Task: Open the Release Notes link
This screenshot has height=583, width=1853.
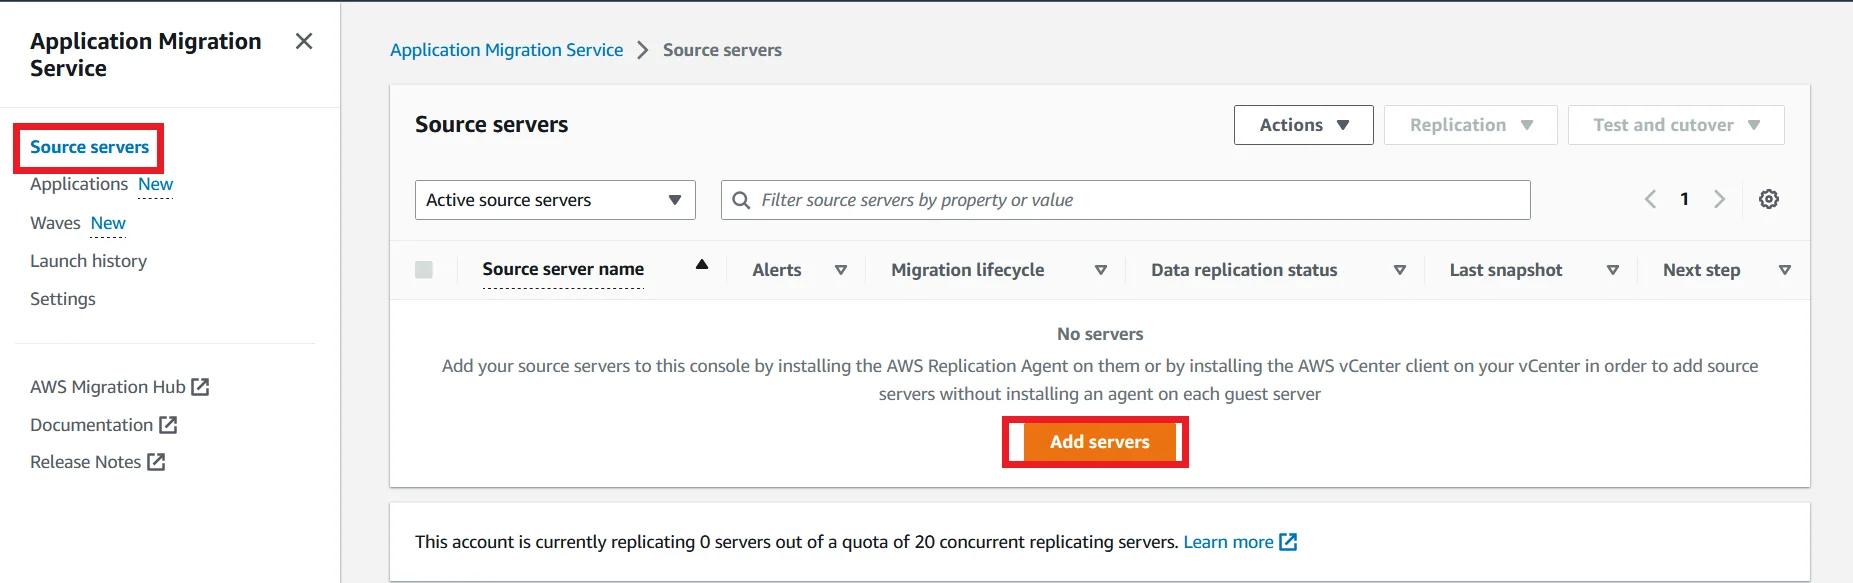Action: click(85, 462)
